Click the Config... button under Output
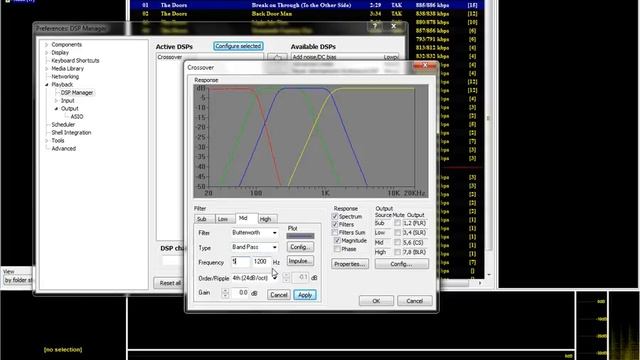Viewport: 640px width, 360px height. [x=402, y=264]
